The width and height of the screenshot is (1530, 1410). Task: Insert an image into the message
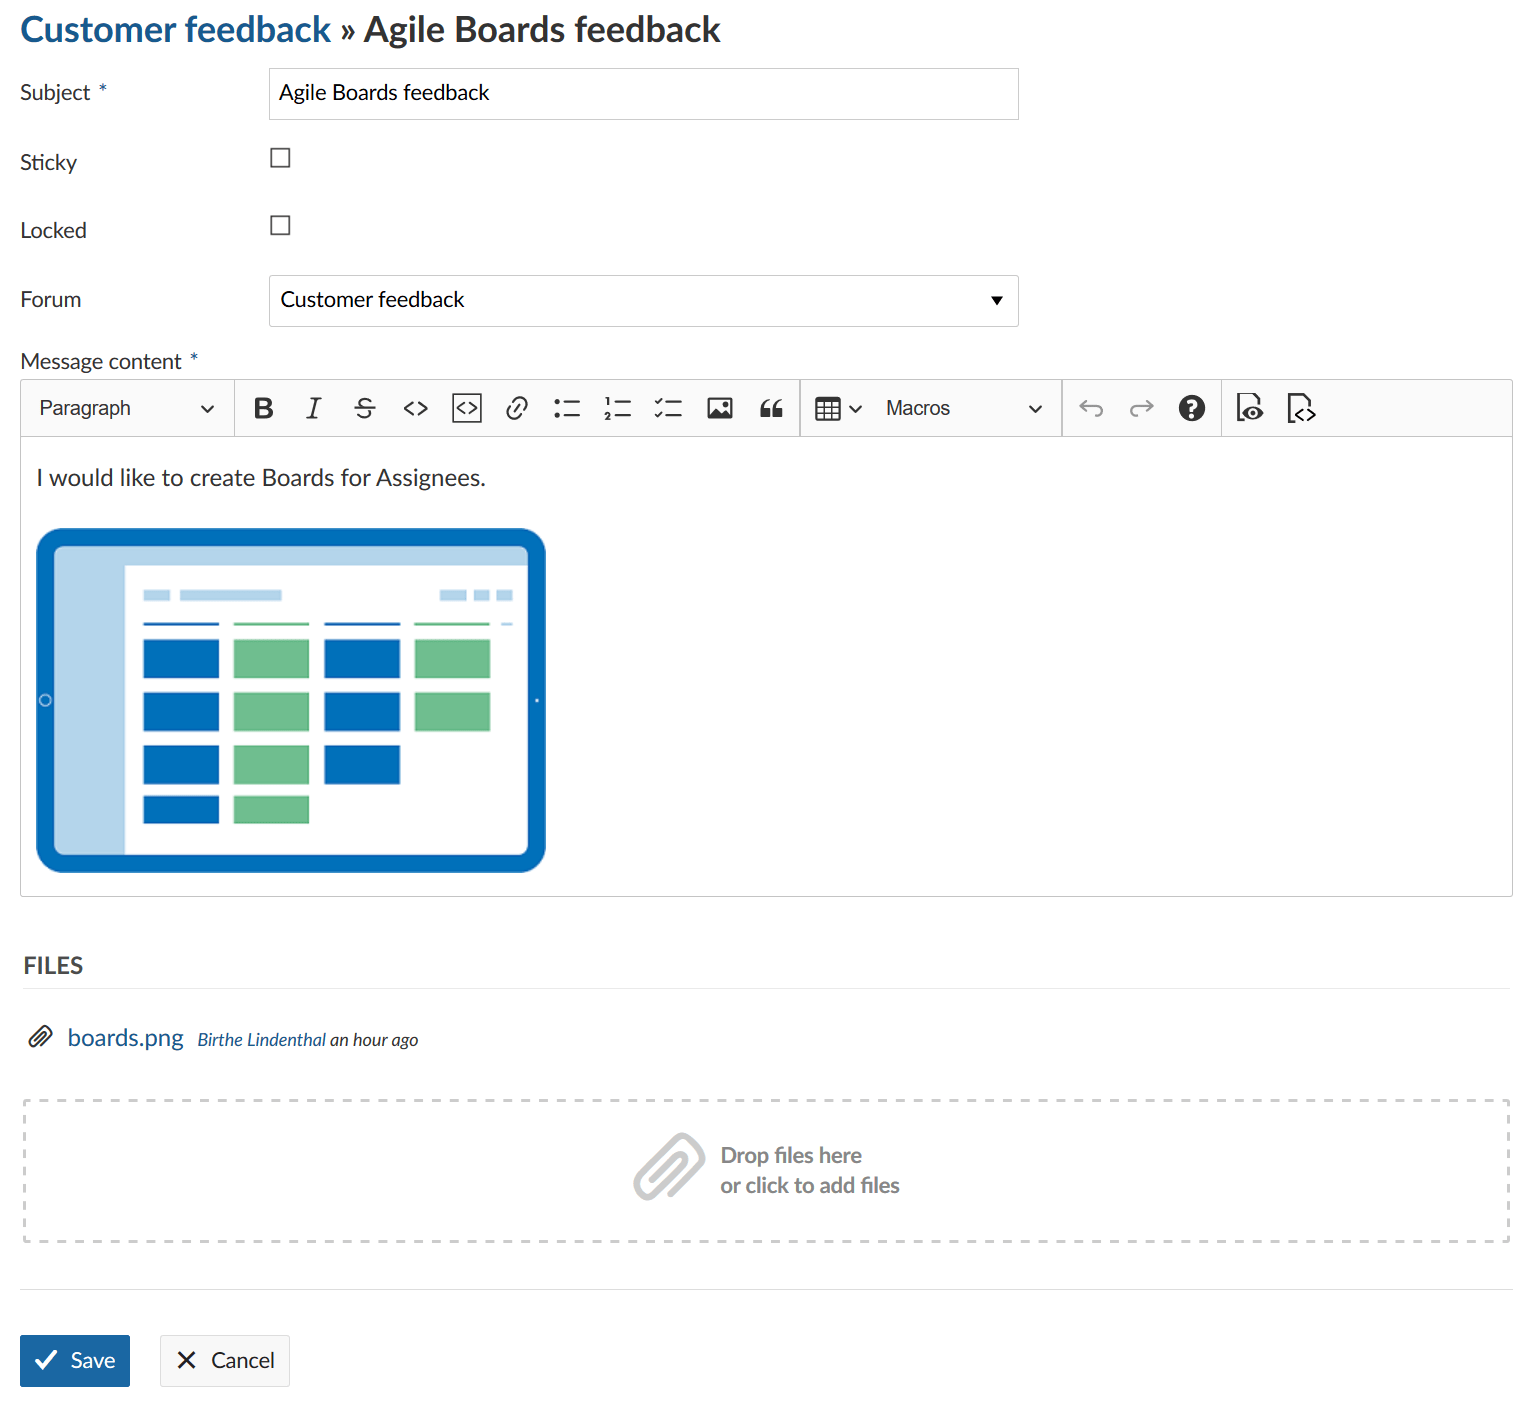pyautogui.click(x=720, y=408)
